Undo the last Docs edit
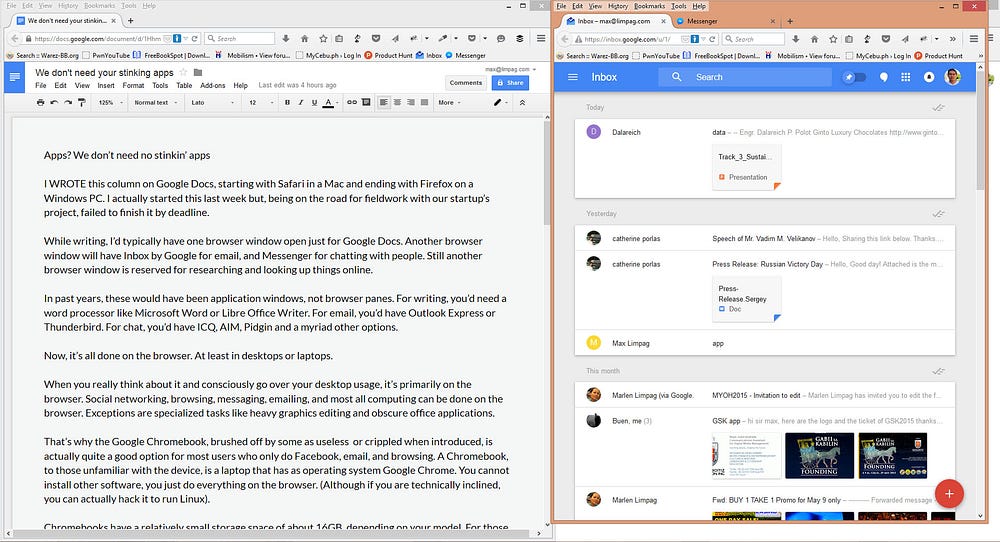 point(54,102)
